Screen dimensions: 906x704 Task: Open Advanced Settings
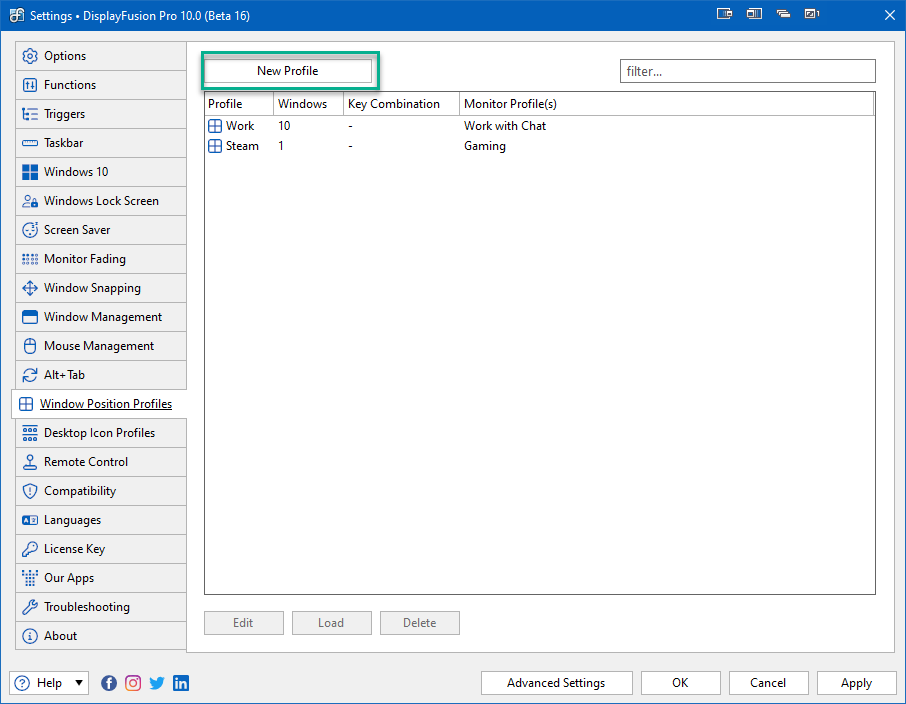point(556,683)
